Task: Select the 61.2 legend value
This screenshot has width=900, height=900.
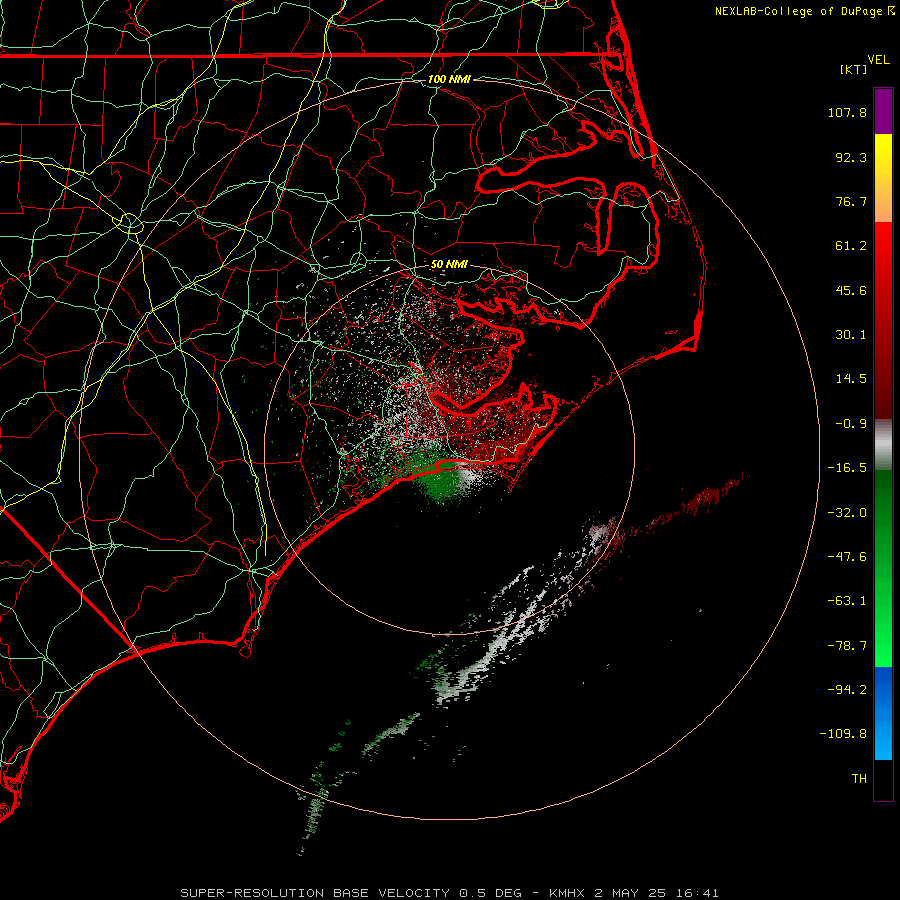Action: pyautogui.click(x=851, y=246)
